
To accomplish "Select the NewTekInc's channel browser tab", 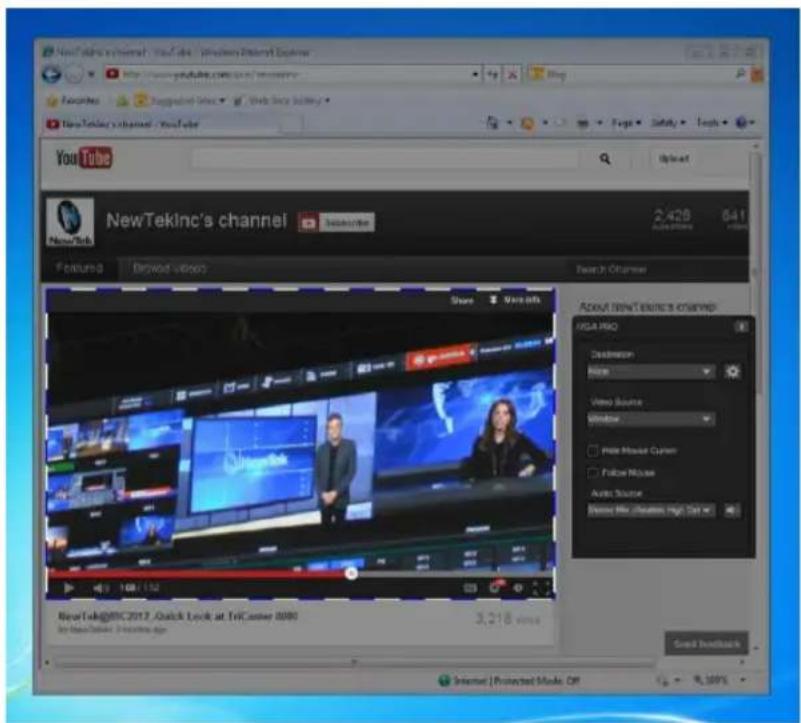I will pos(162,124).
